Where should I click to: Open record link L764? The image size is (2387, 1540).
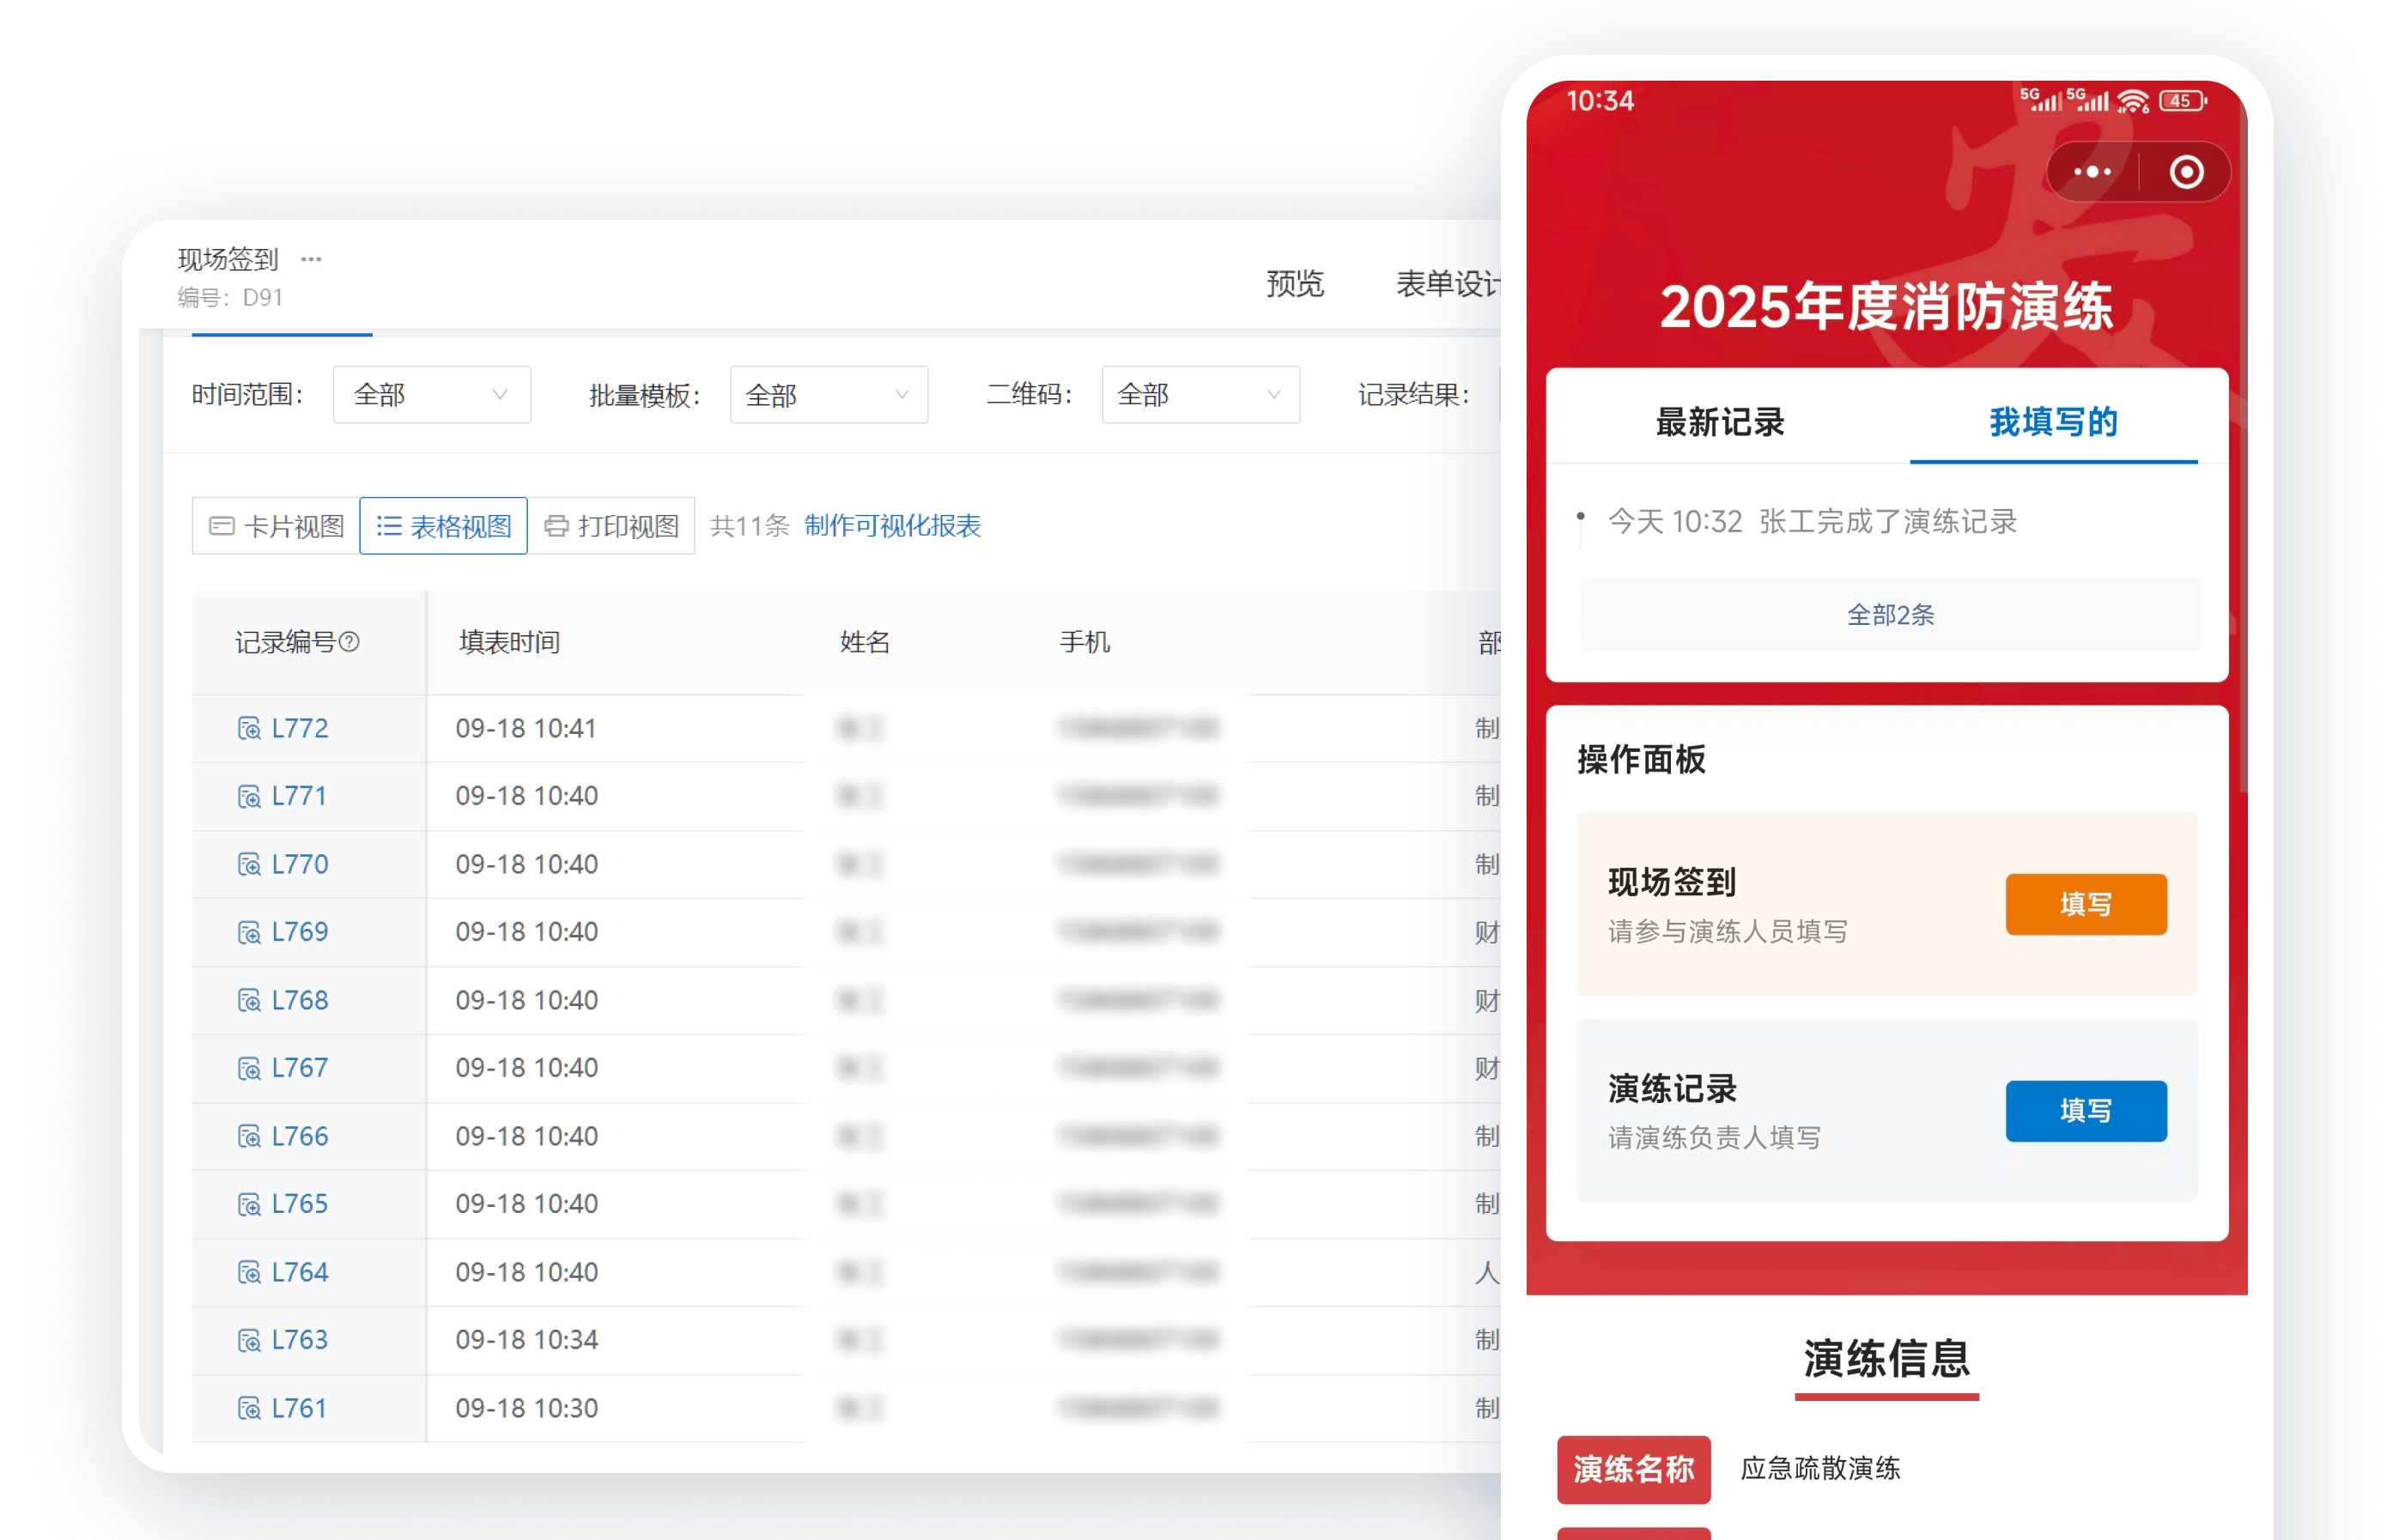(x=300, y=1272)
